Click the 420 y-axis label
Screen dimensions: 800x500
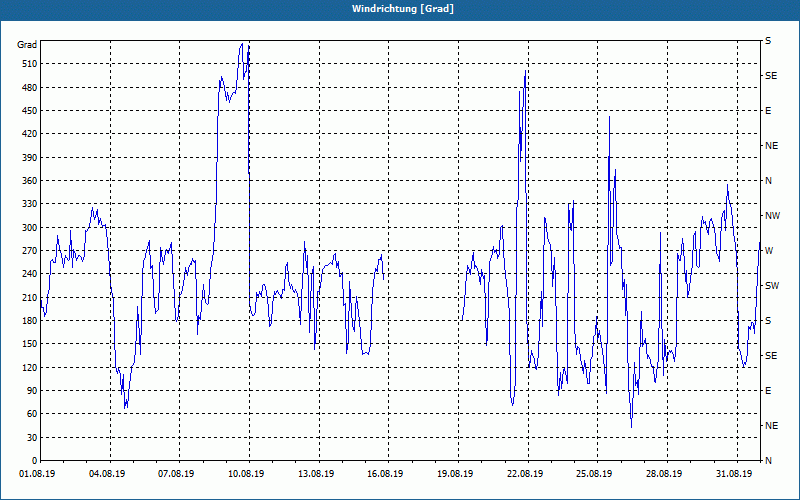(x=30, y=134)
